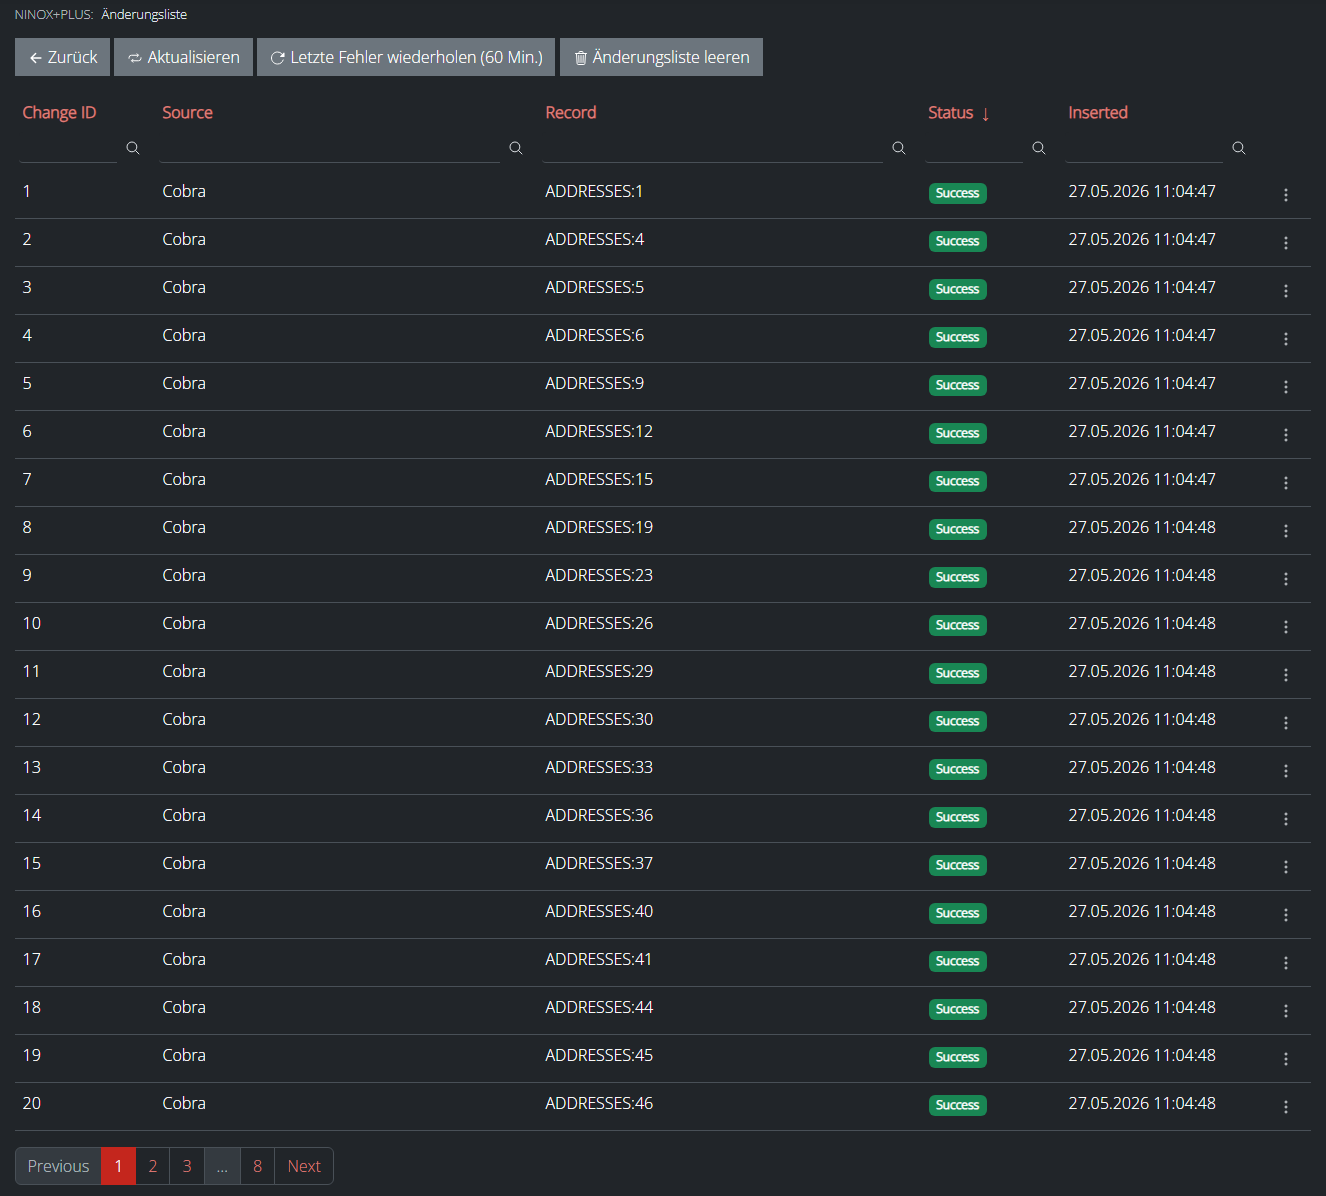
Task: Open row options for ADDRESSES:36
Action: pos(1286,819)
